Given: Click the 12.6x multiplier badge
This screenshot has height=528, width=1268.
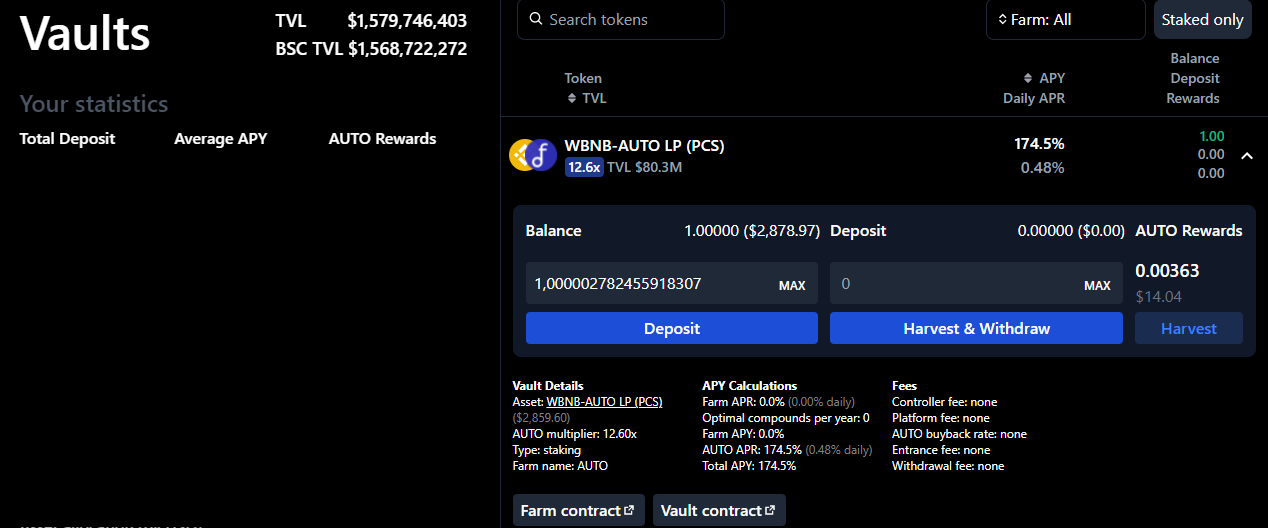Looking at the screenshot, I should pyautogui.click(x=583, y=167).
